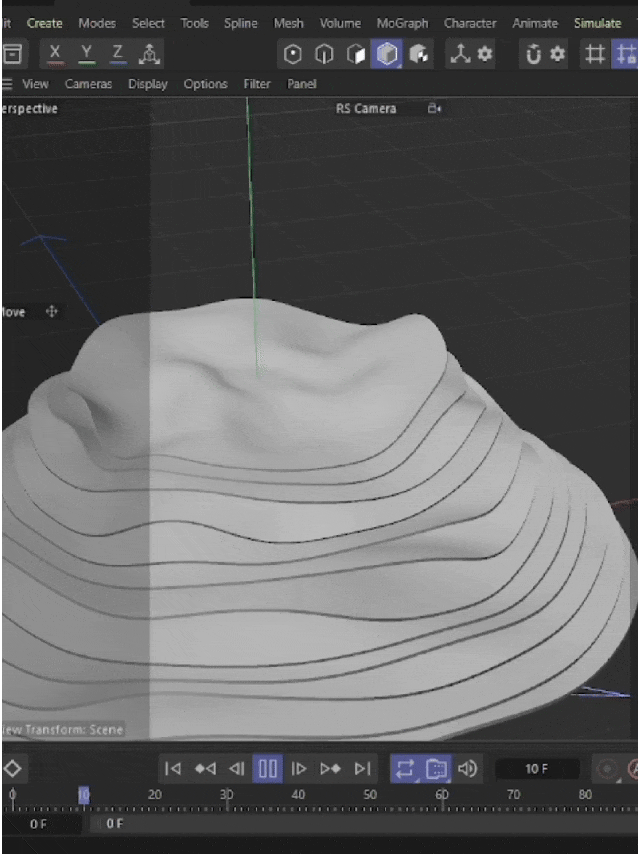The image size is (640, 854).
Task: Expand the viewport hamburger menu
Action: 7,84
